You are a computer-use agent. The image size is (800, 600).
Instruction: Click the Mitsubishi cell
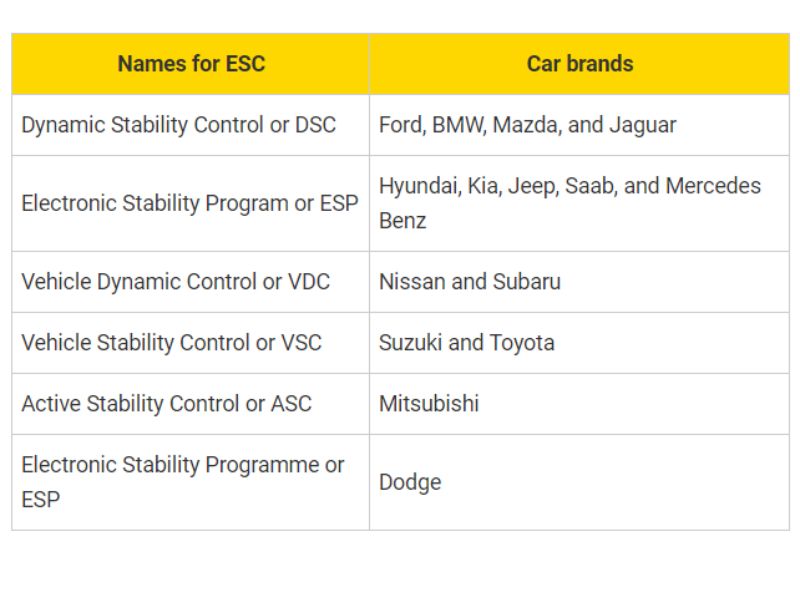(x=429, y=404)
